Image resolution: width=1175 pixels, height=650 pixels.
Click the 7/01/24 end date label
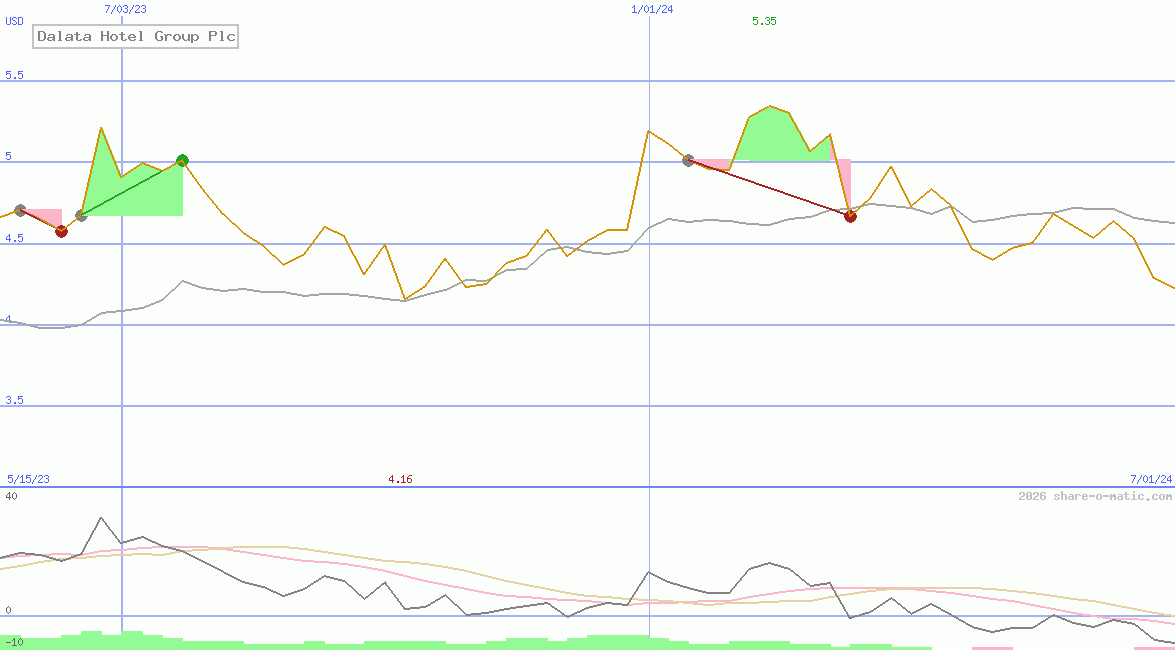pos(1150,479)
